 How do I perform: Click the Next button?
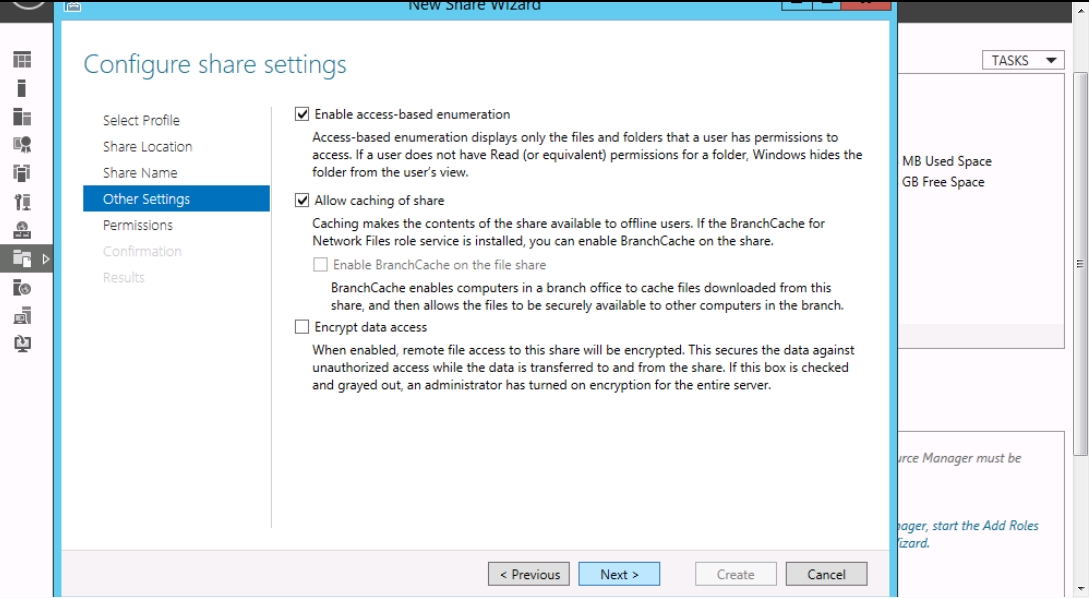coord(619,574)
